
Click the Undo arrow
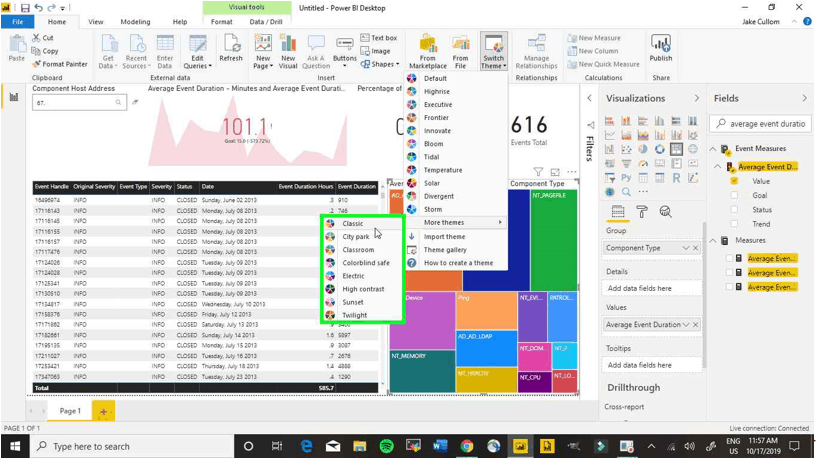(39, 8)
